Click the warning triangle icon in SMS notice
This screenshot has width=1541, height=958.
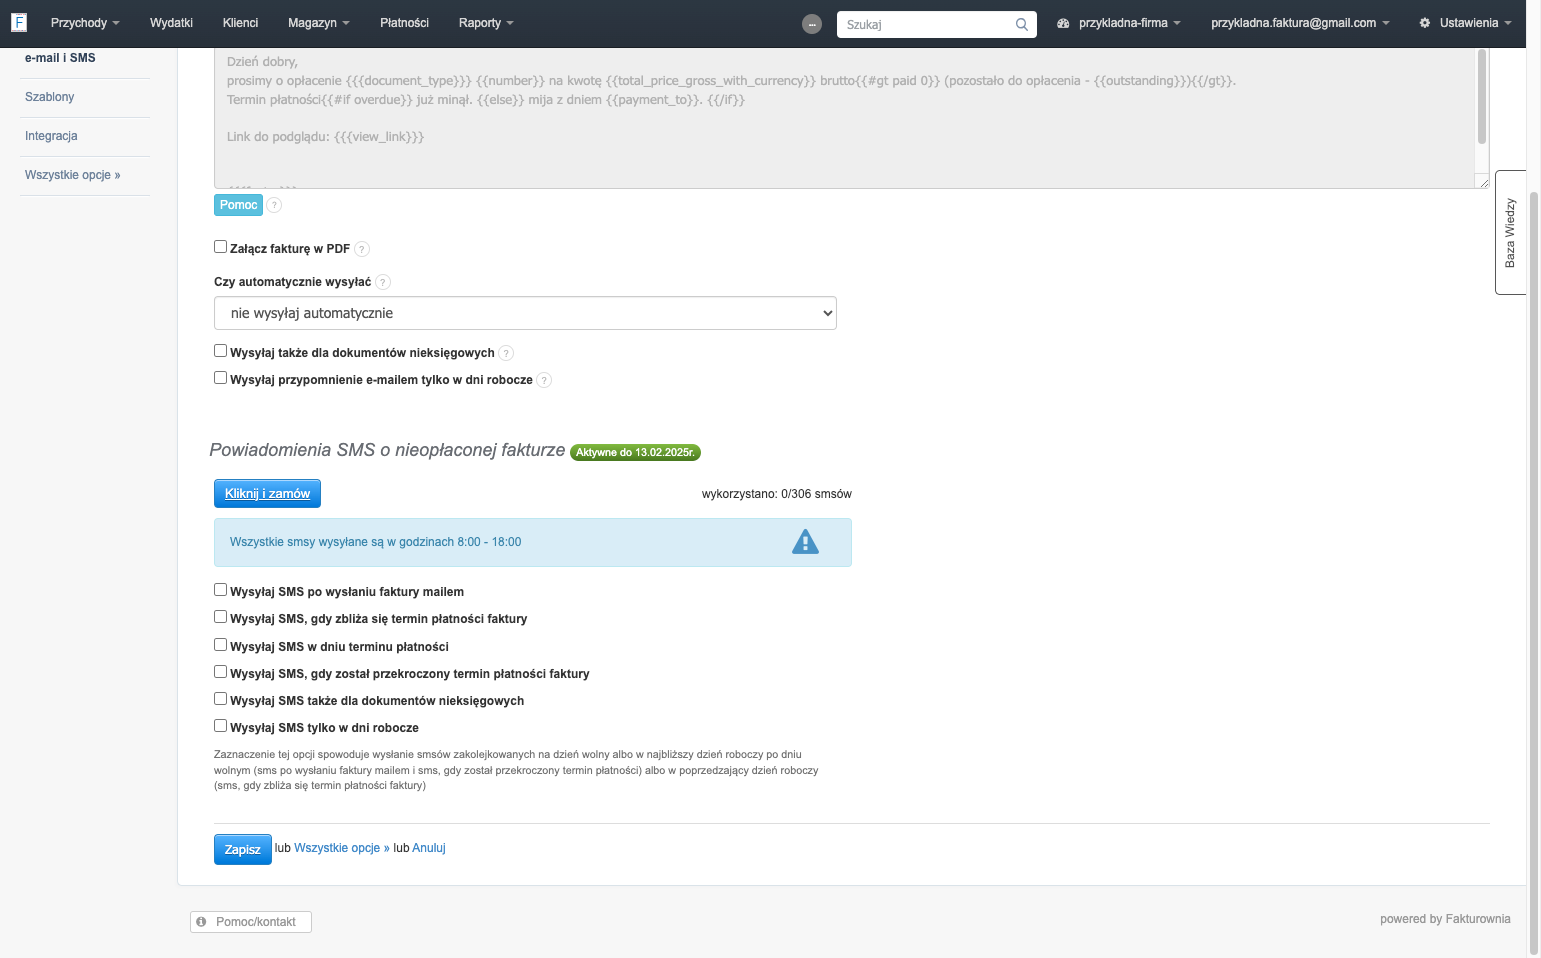pyautogui.click(x=805, y=542)
